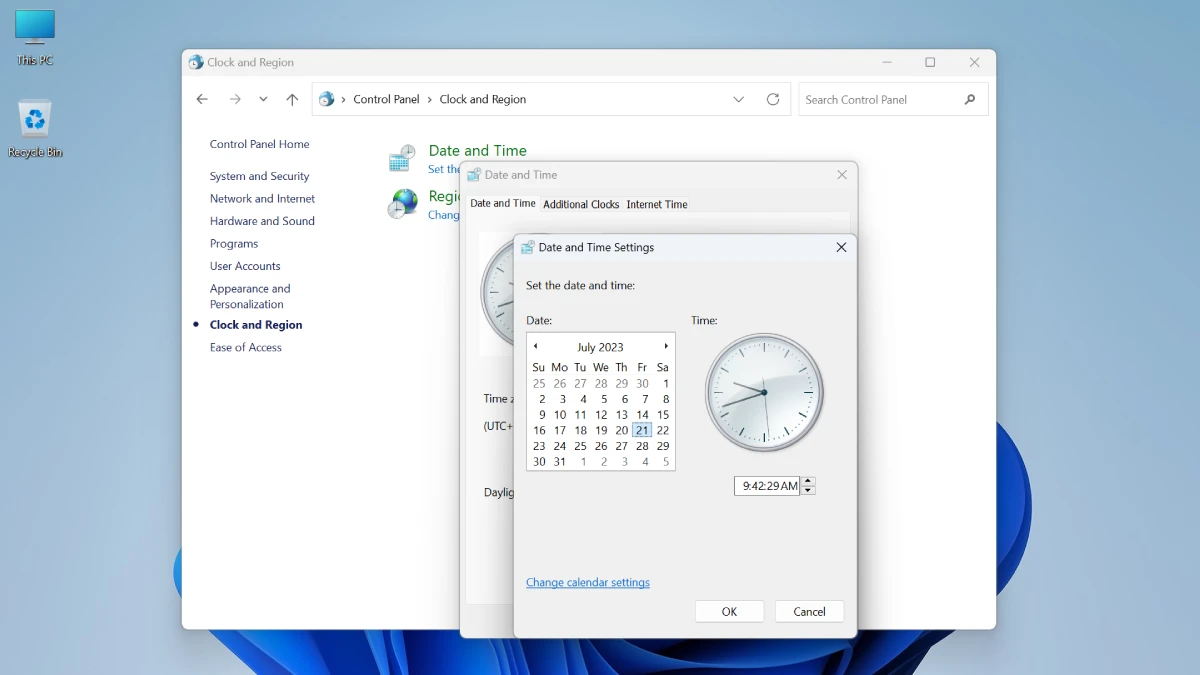Select July 29 in the calendar
The image size is (1200, 675).
pos(663,446)
